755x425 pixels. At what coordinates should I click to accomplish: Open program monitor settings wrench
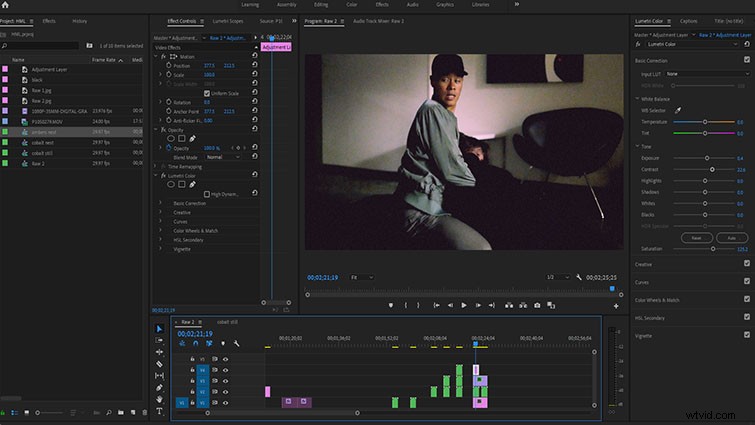(x=579, y=277)
